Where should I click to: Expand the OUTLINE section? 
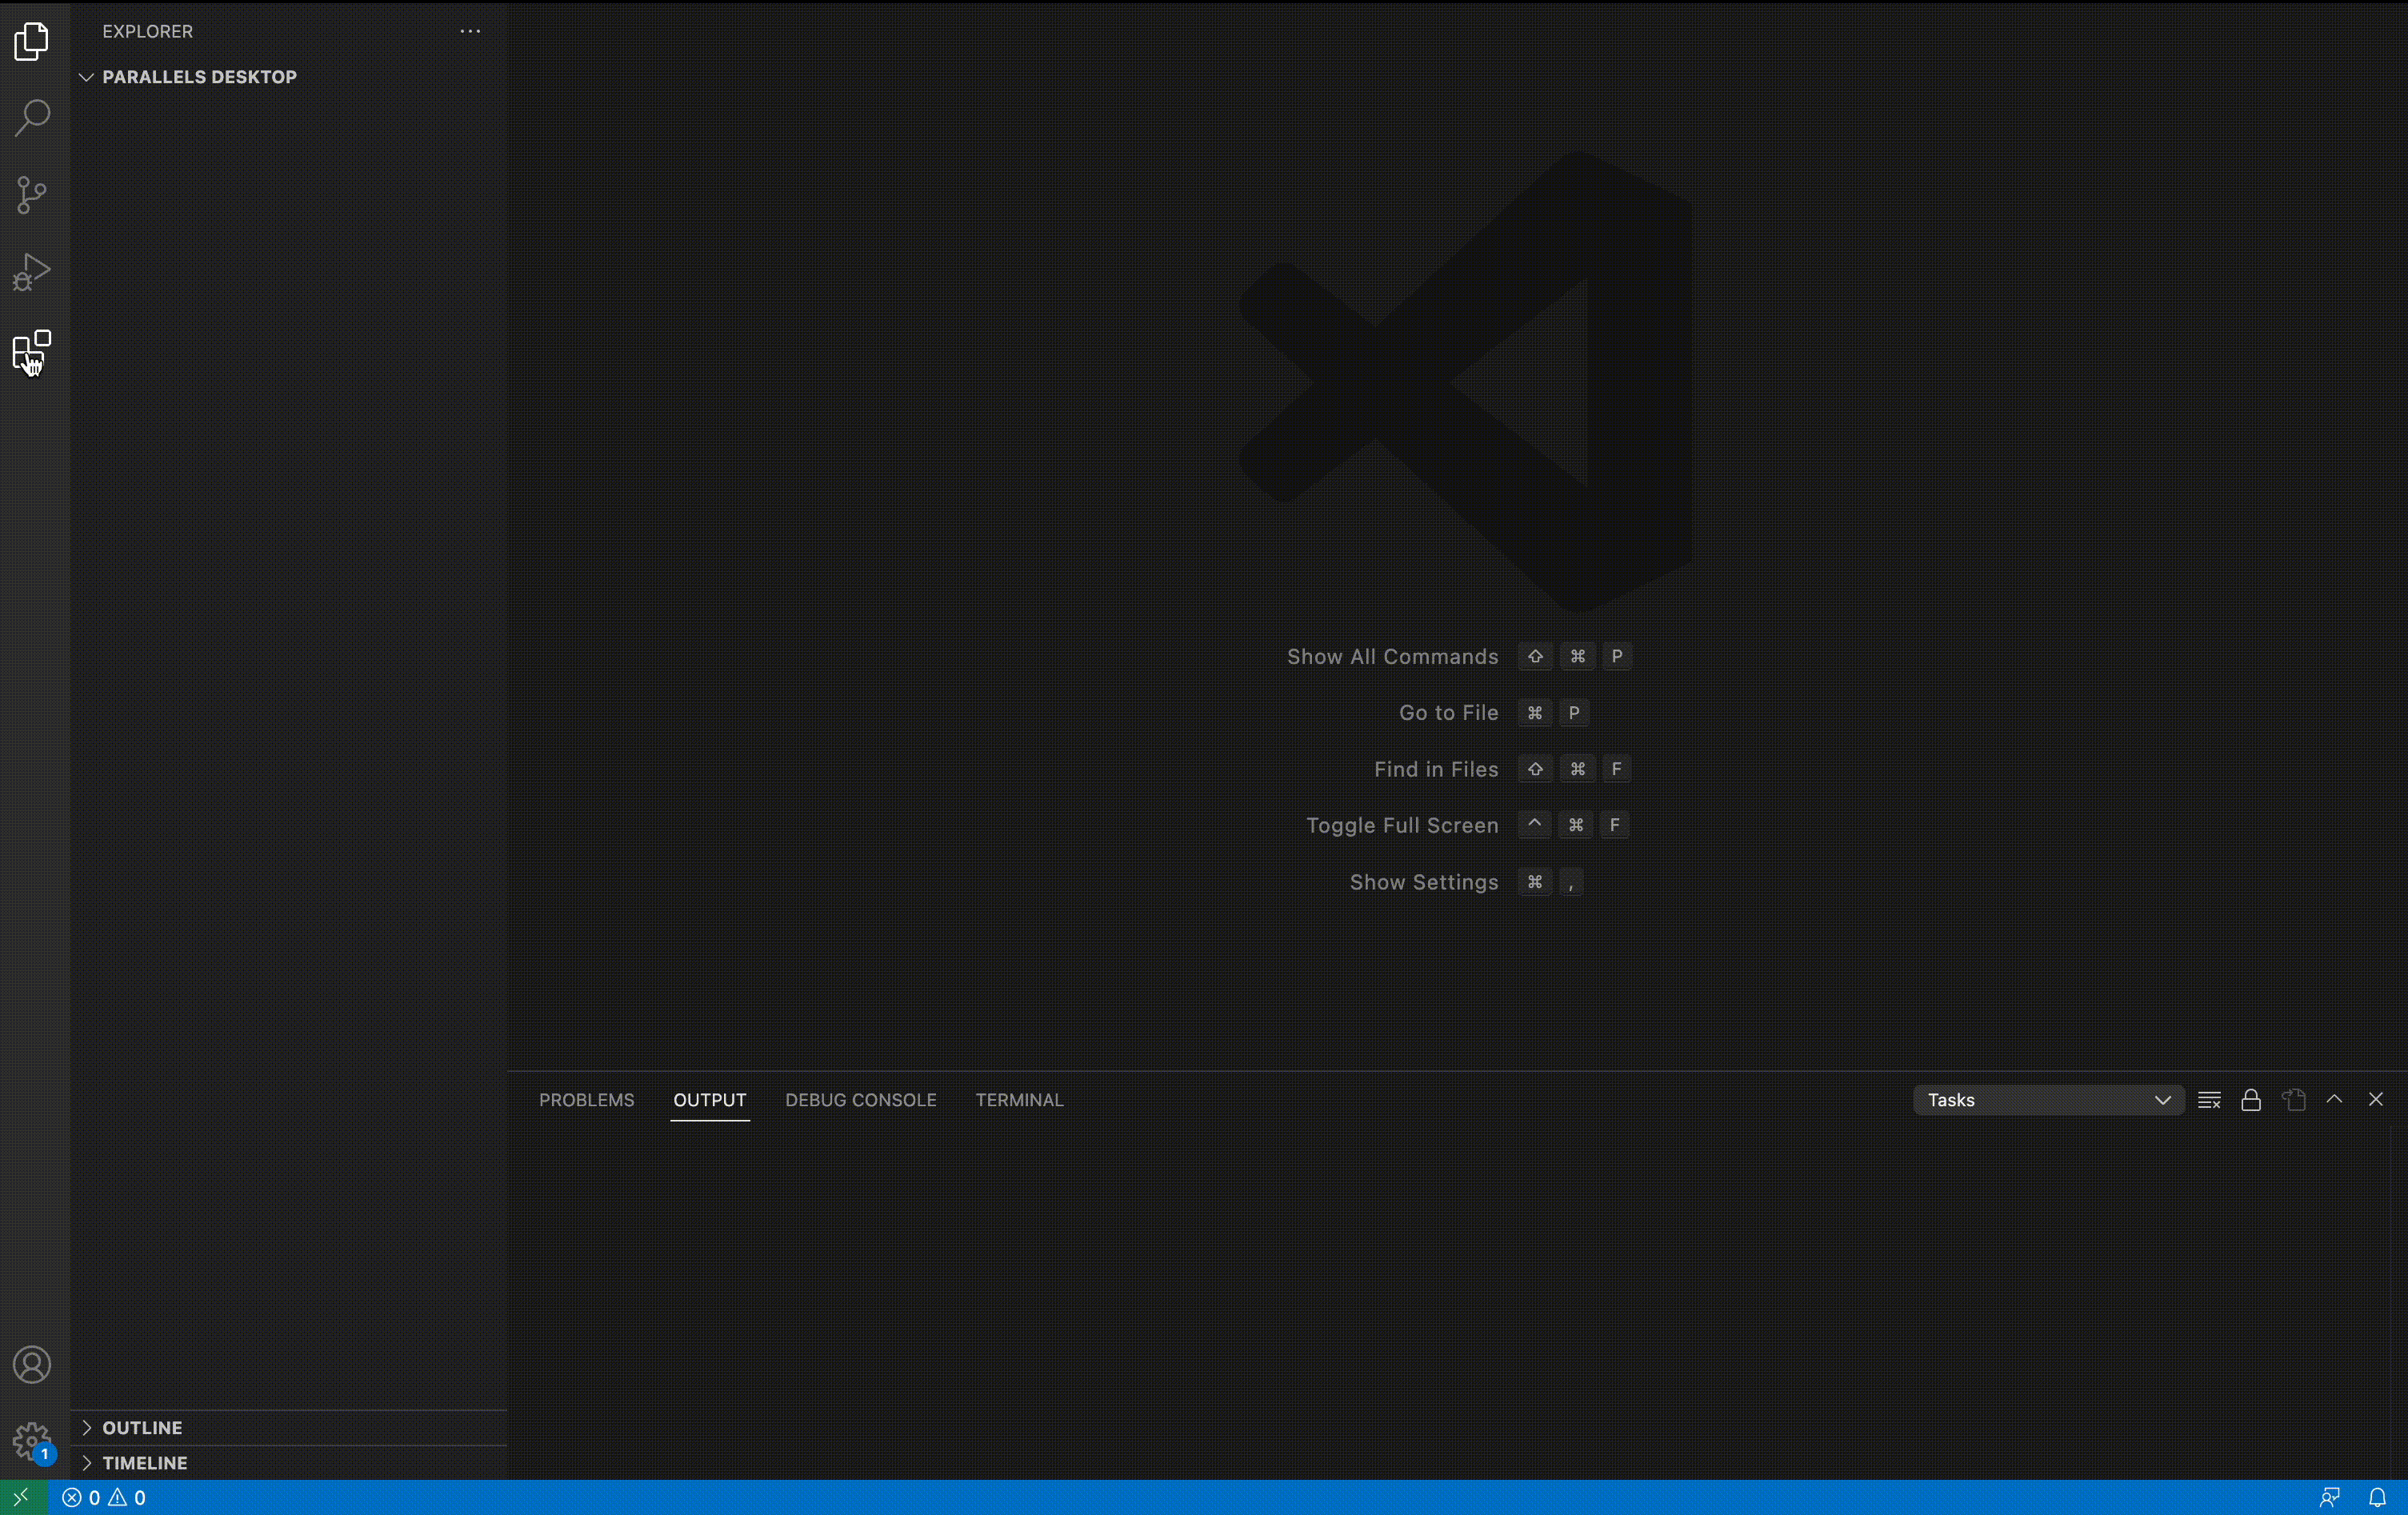pyautogui.click(x=142, y=1428)
